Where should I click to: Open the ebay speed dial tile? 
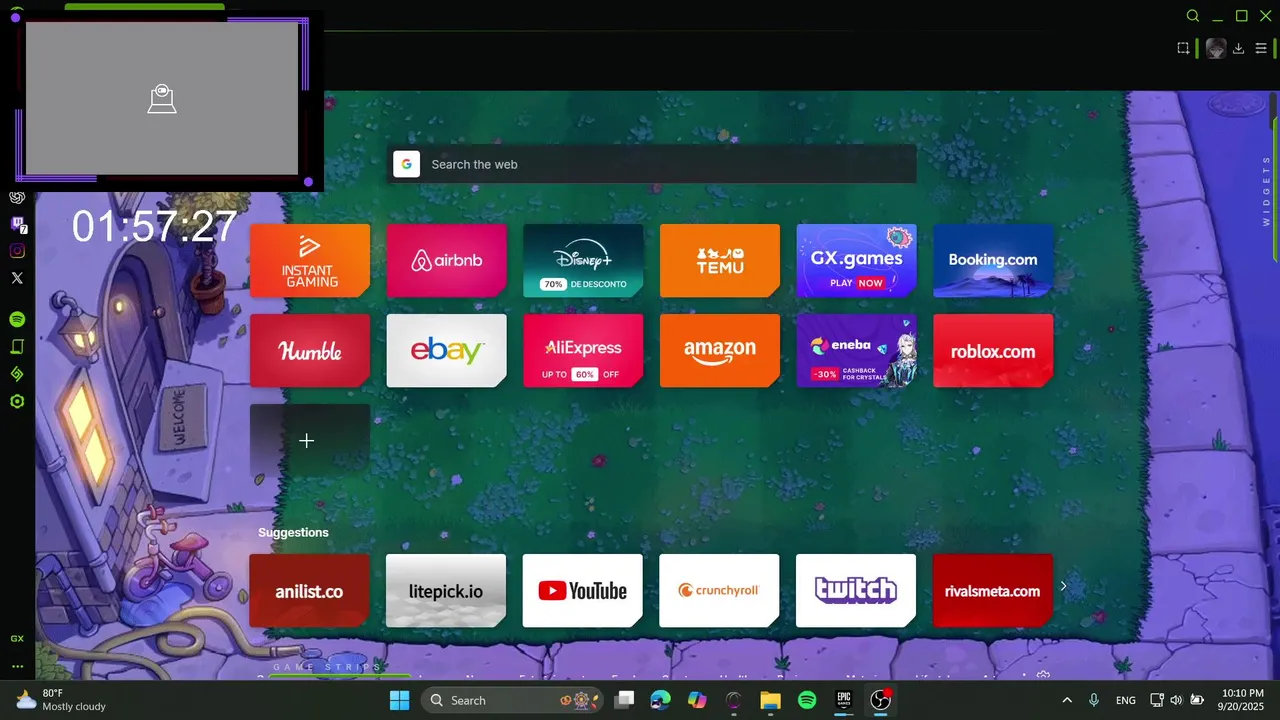446,351
